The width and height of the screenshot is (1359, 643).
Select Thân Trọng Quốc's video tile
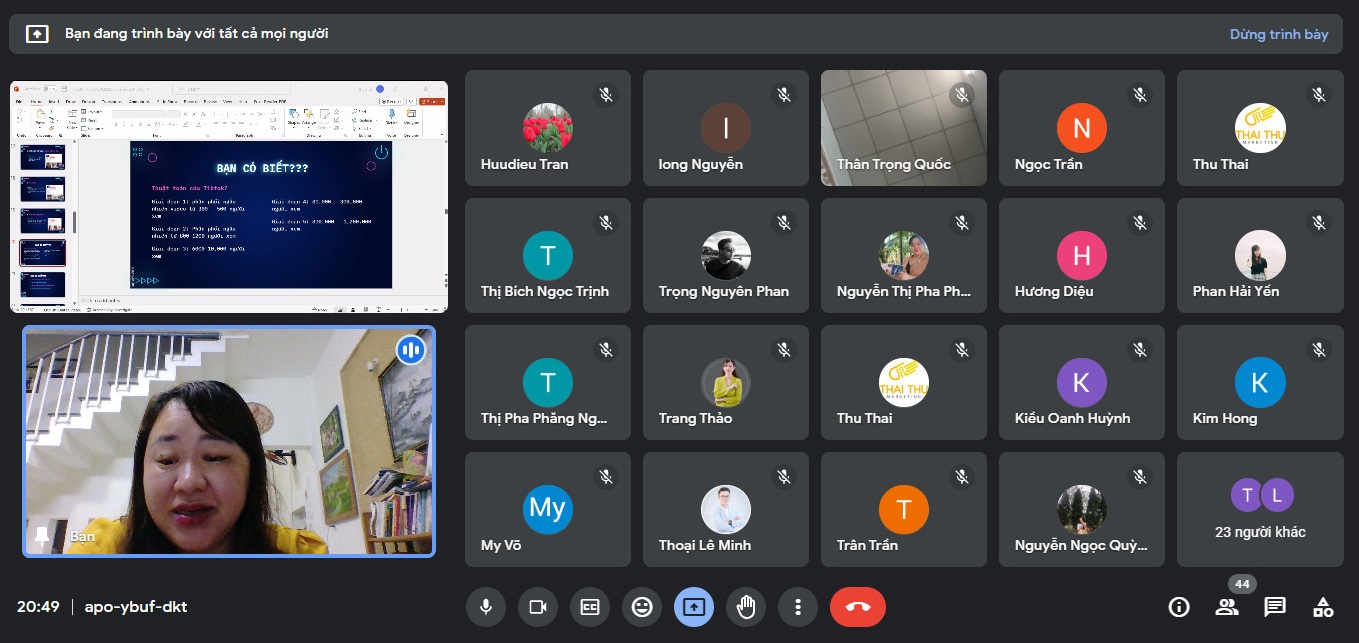[903, 128]
